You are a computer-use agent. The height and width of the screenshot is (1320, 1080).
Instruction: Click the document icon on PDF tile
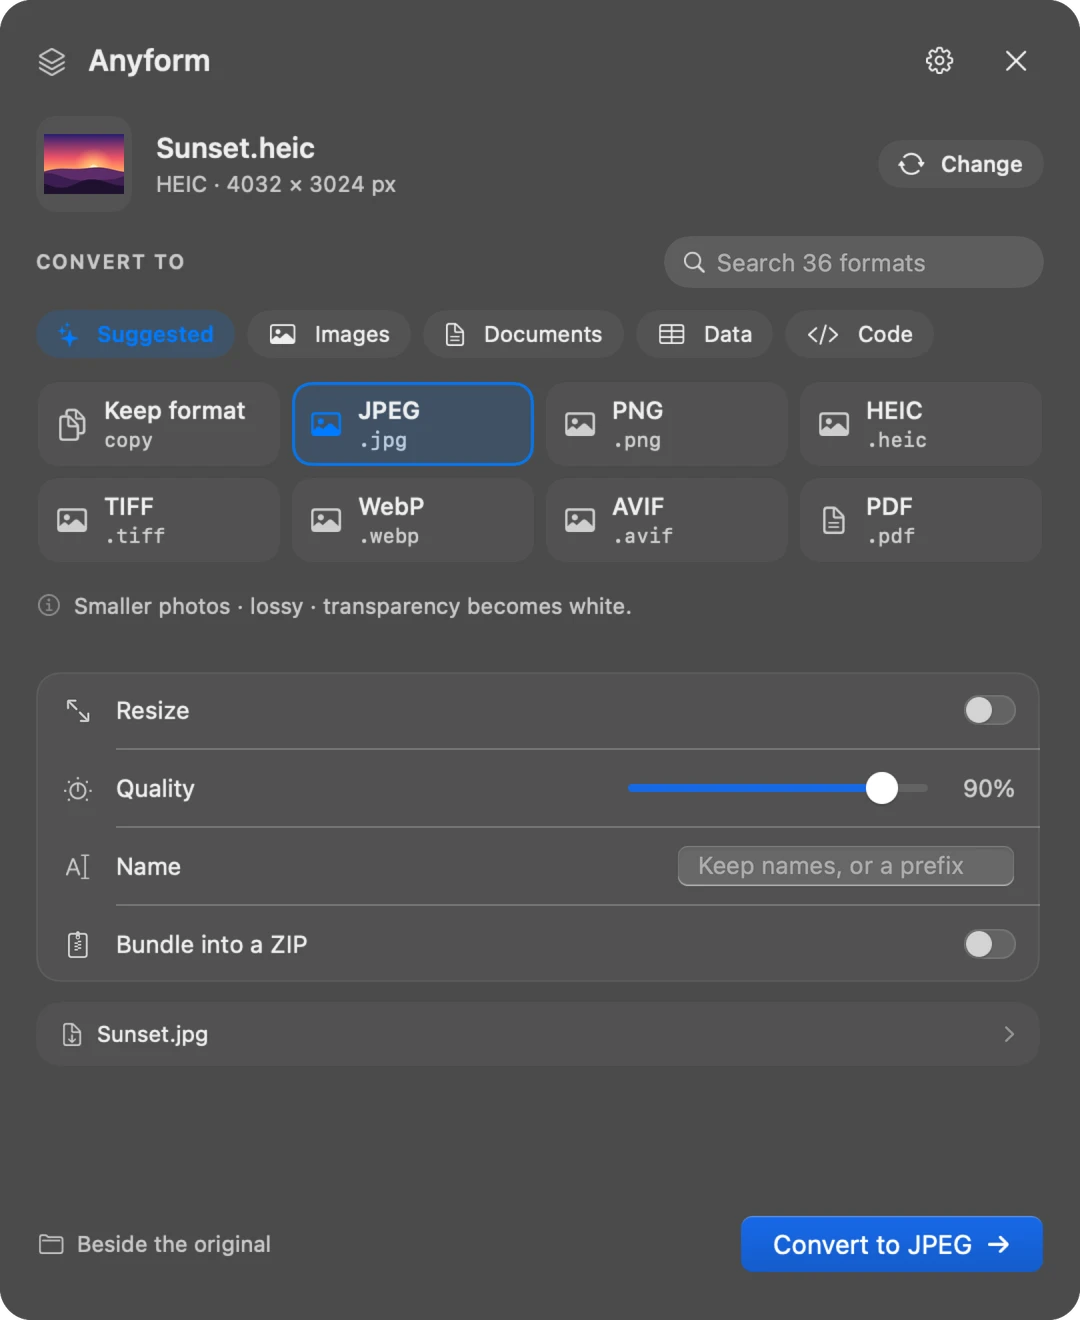point(834,520)
